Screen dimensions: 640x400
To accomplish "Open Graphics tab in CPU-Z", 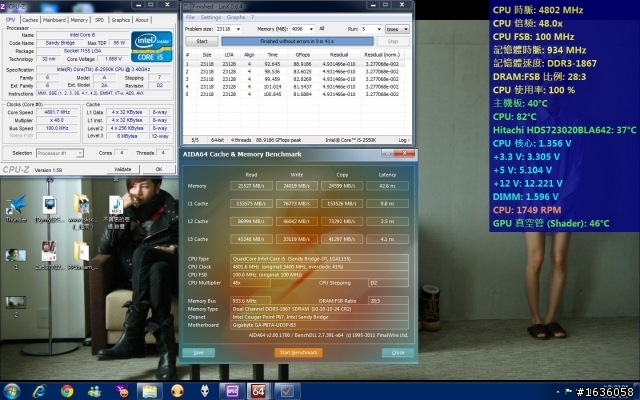I will pyautogui.click(x=120, y=20).
